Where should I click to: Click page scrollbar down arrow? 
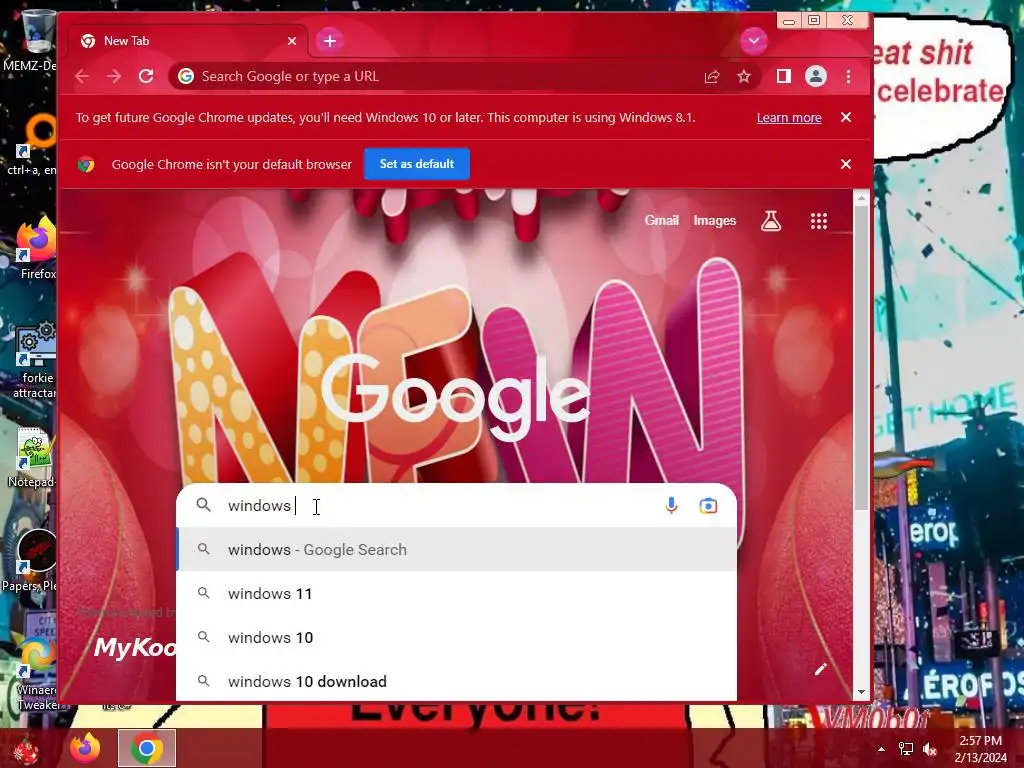coord(861,692)
